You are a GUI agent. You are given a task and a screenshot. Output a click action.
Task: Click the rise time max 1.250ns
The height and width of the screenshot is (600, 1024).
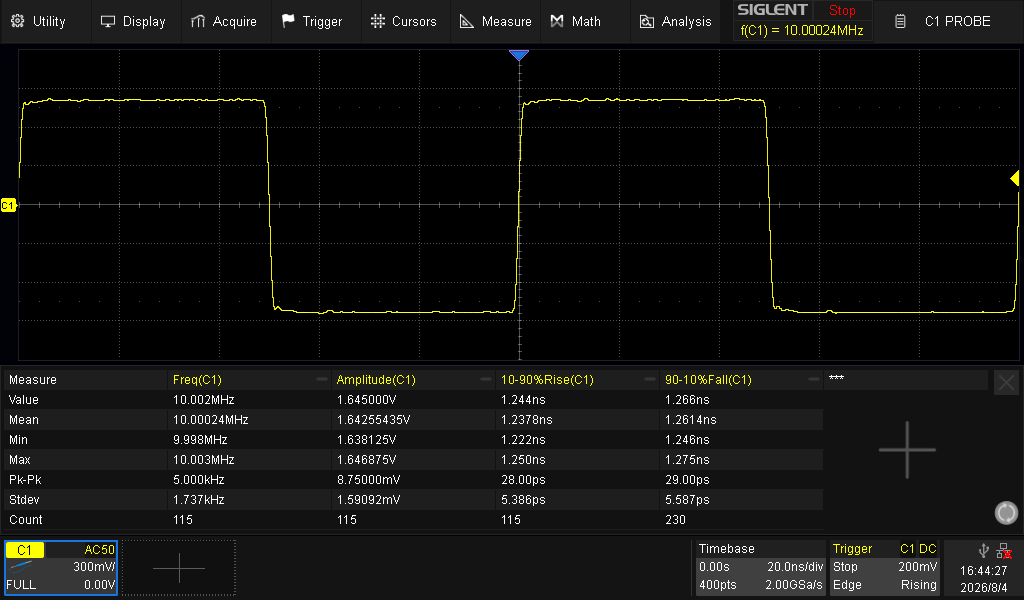[523, 460]
